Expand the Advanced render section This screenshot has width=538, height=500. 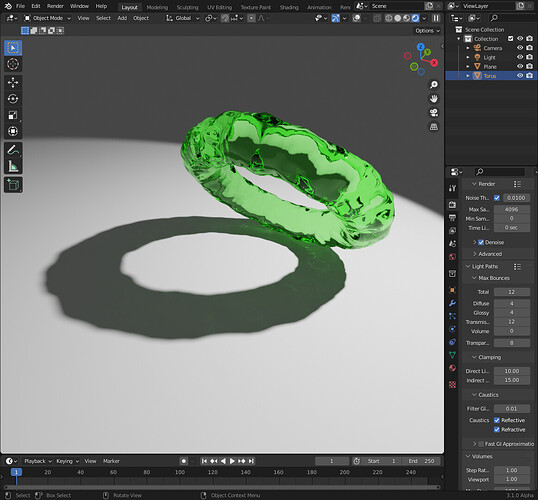pyautogui.click(x=490, y=254)
